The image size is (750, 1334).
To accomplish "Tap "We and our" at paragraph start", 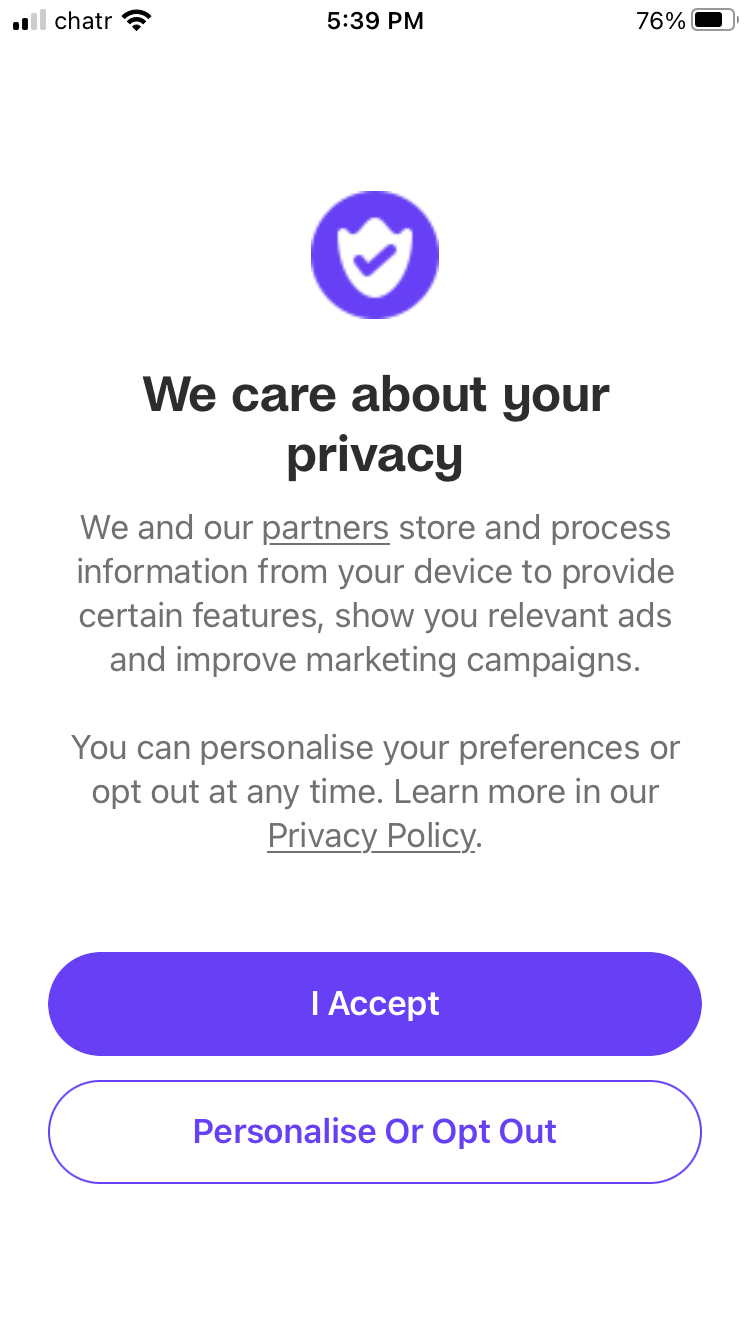I will (x=166, y=528).
